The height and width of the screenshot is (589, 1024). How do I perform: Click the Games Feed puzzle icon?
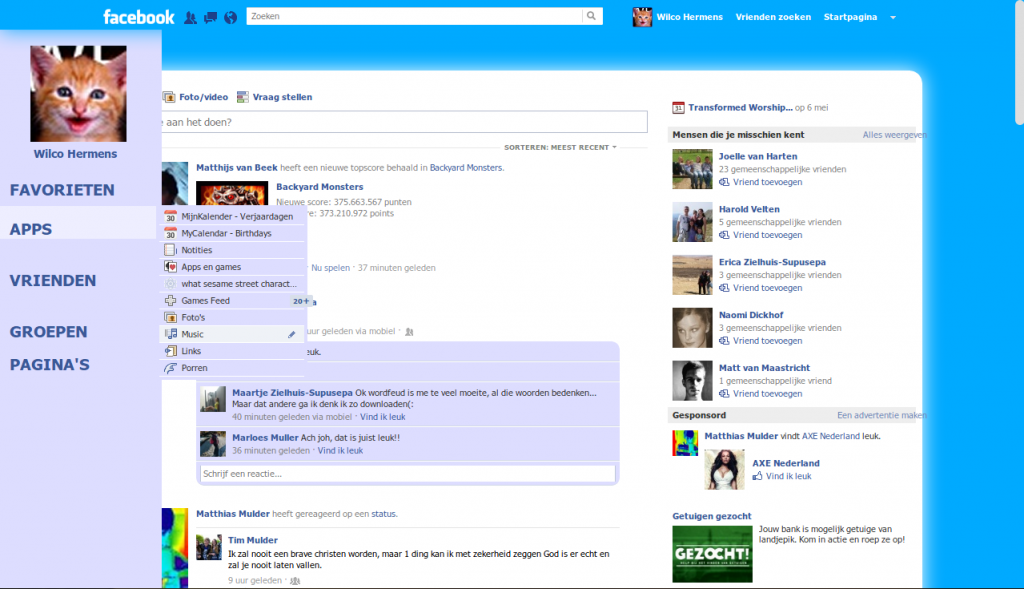click(170, 300)
